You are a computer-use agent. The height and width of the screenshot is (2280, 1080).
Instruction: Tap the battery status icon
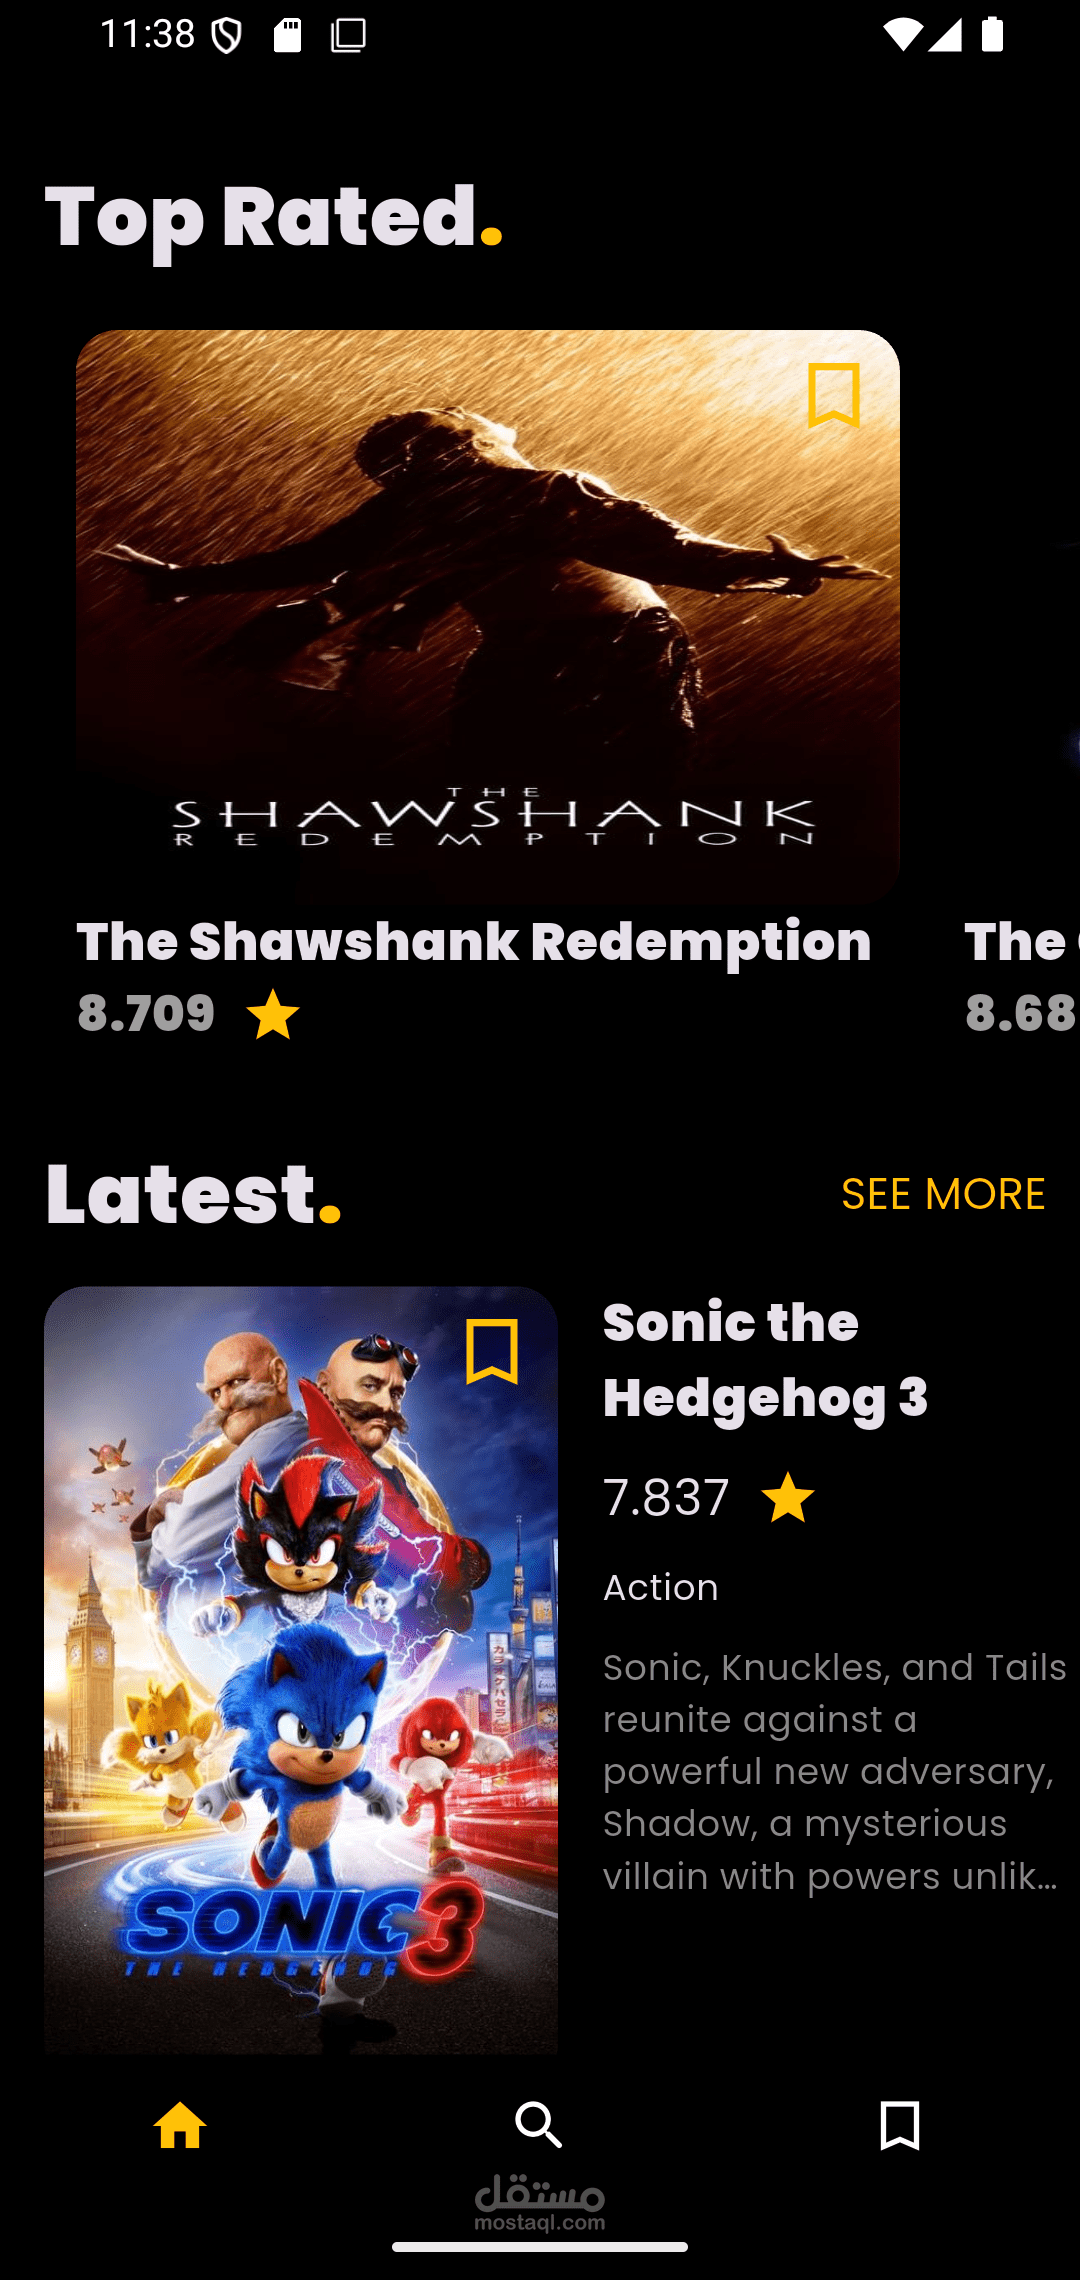[x=992, y=34]
